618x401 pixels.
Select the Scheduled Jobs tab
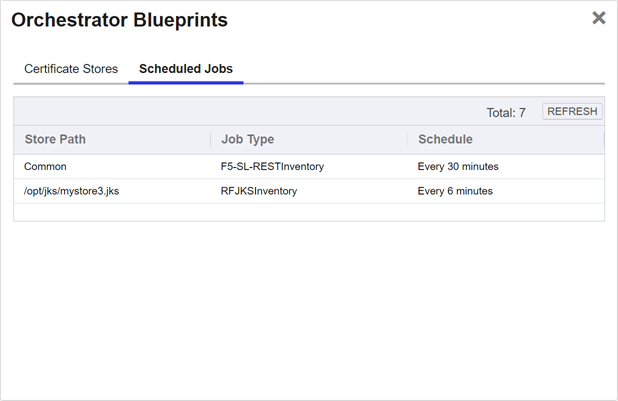click(x=186, y=69)
